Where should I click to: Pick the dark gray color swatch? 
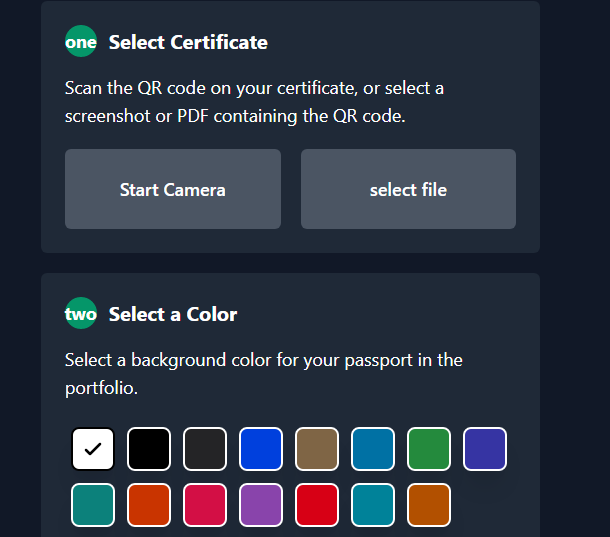coord(205,449)
